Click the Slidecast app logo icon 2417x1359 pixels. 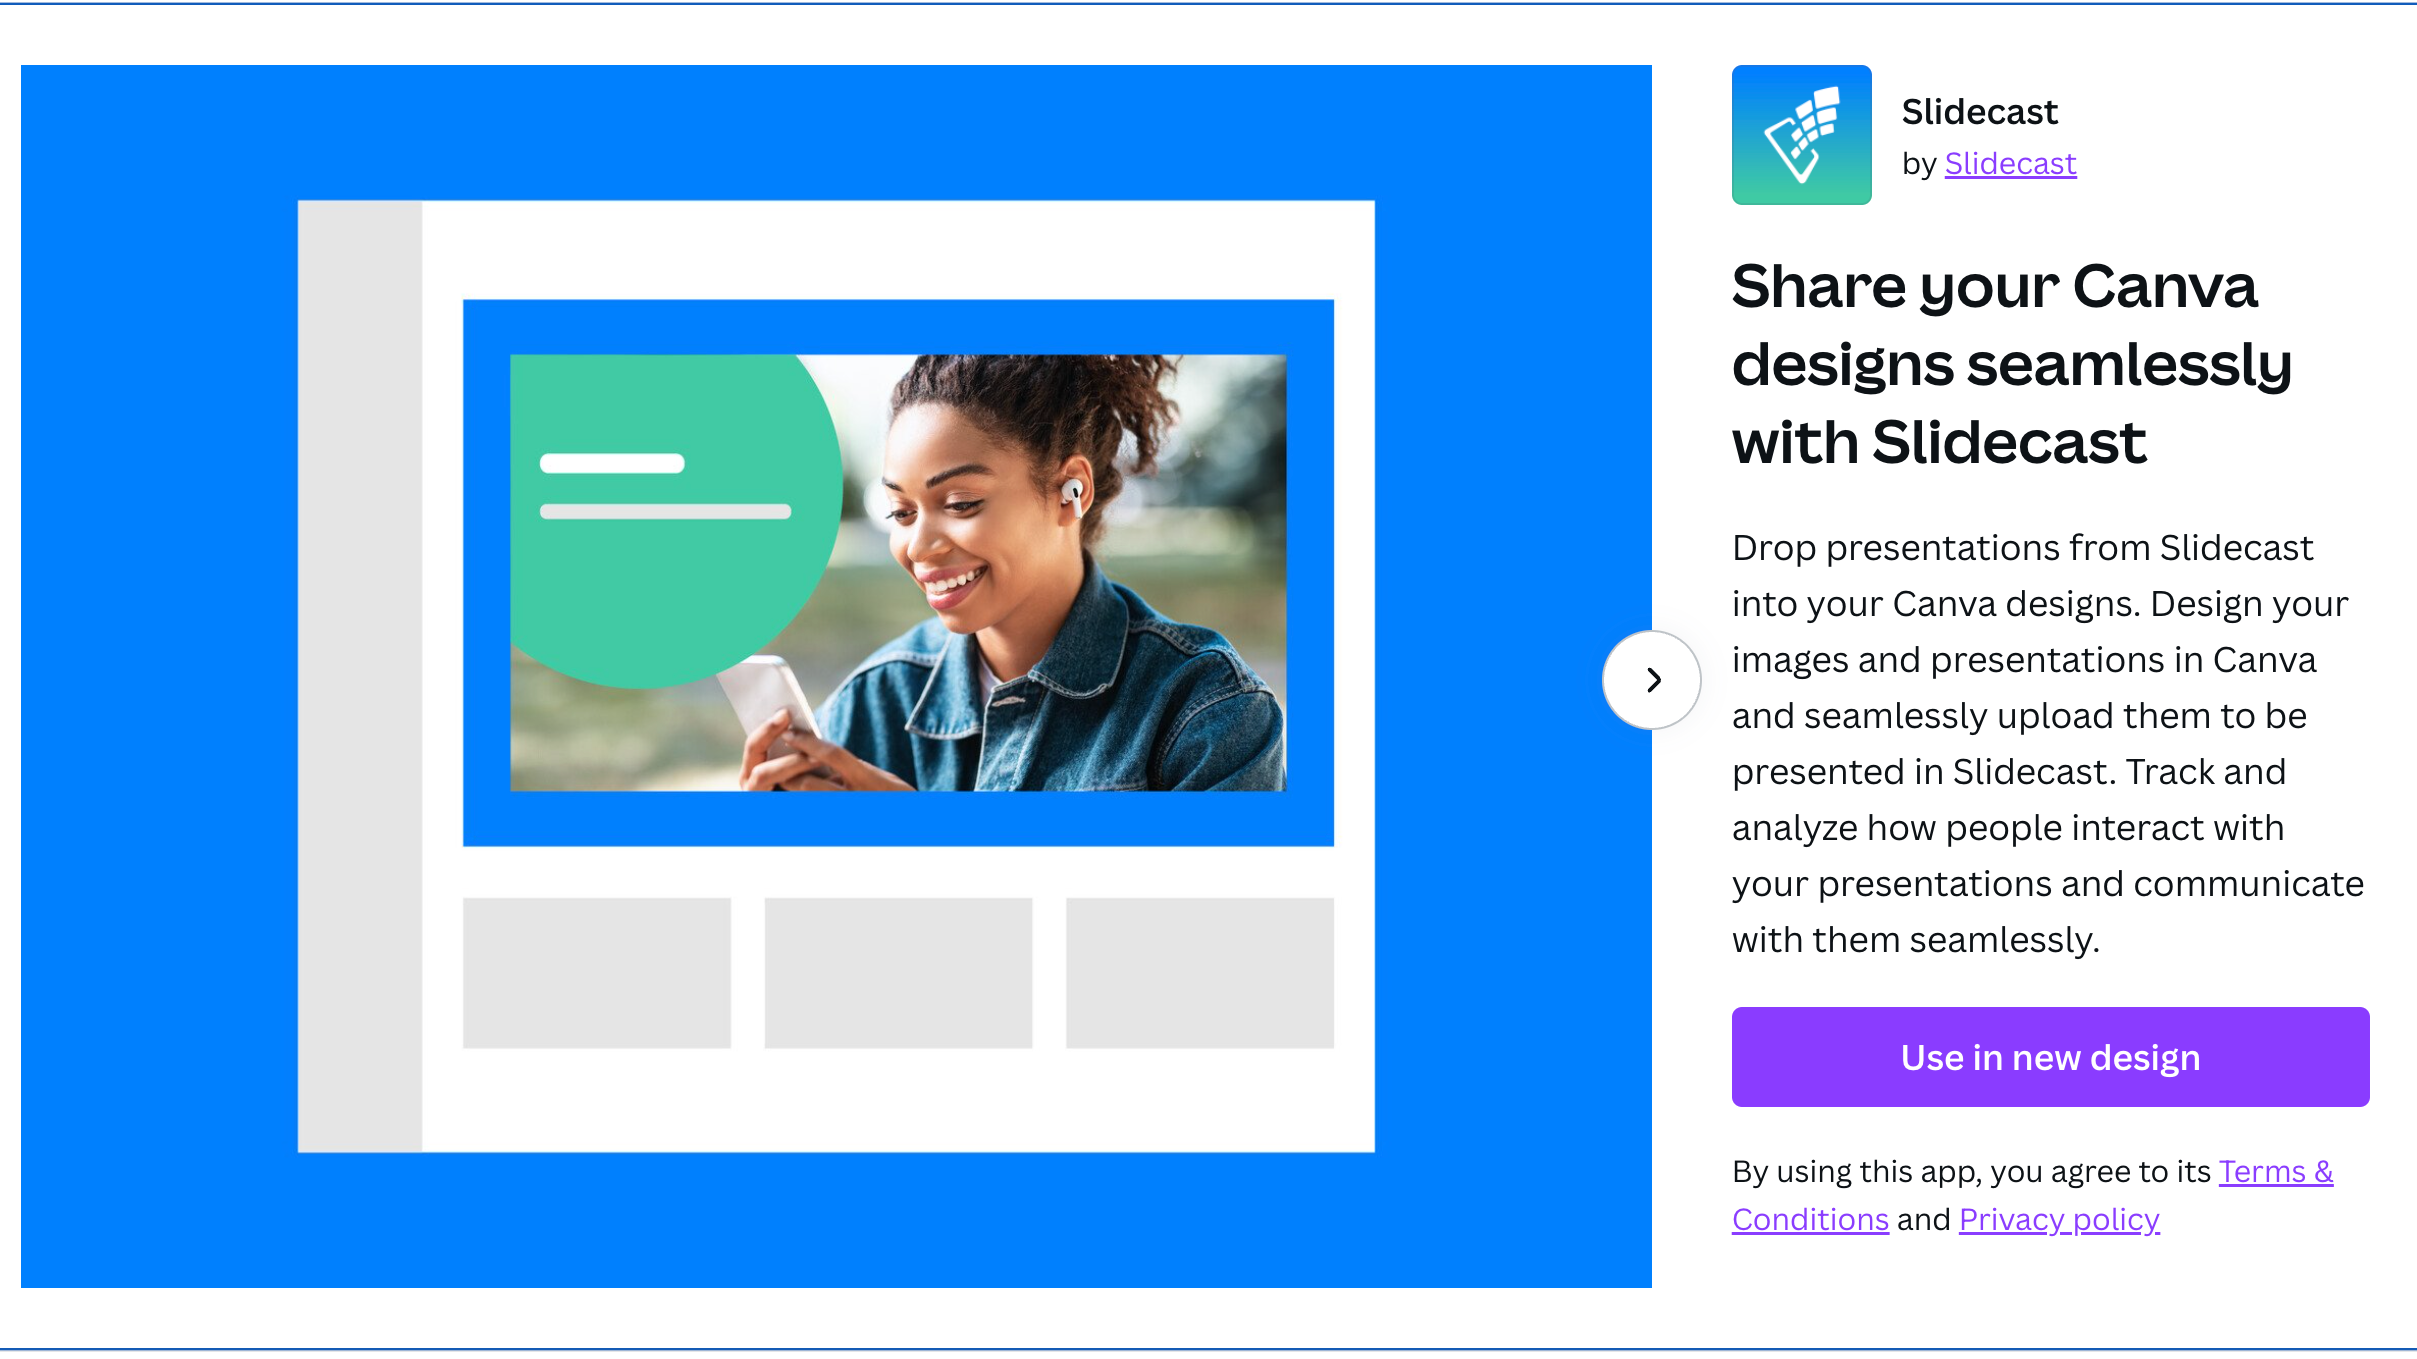pos(1801,135)
